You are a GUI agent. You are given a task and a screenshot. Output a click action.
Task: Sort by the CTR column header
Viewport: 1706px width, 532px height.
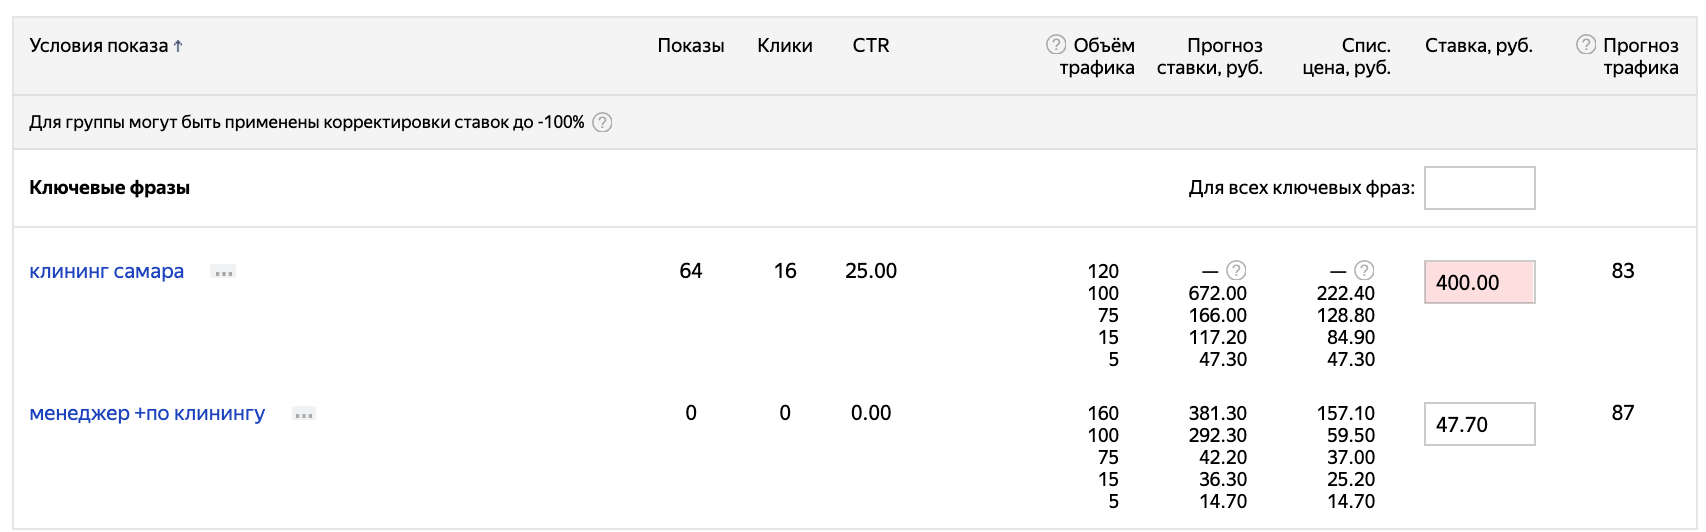(871, 46)
